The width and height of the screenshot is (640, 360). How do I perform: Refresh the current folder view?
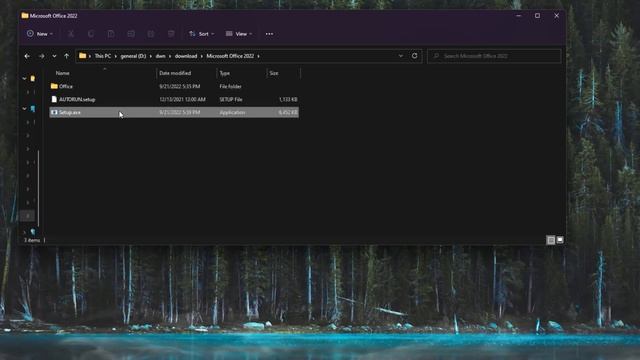click(414, 56)
